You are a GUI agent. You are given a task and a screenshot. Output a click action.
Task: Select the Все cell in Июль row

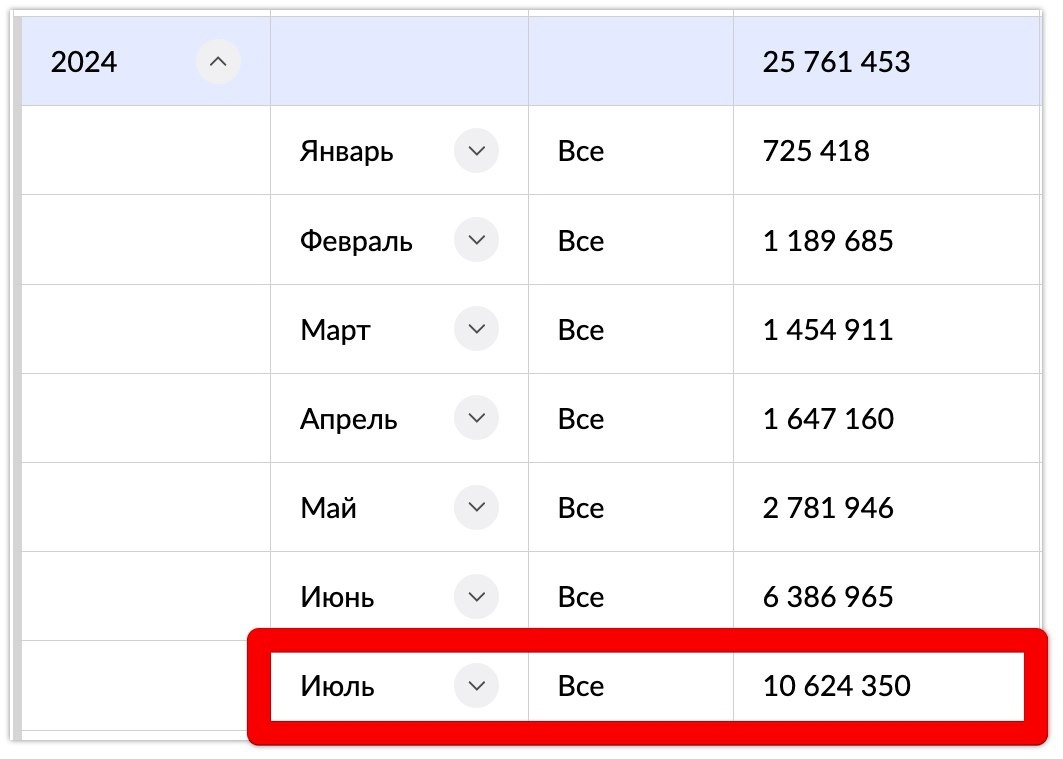pyautogui.click(x=581, y=686)
